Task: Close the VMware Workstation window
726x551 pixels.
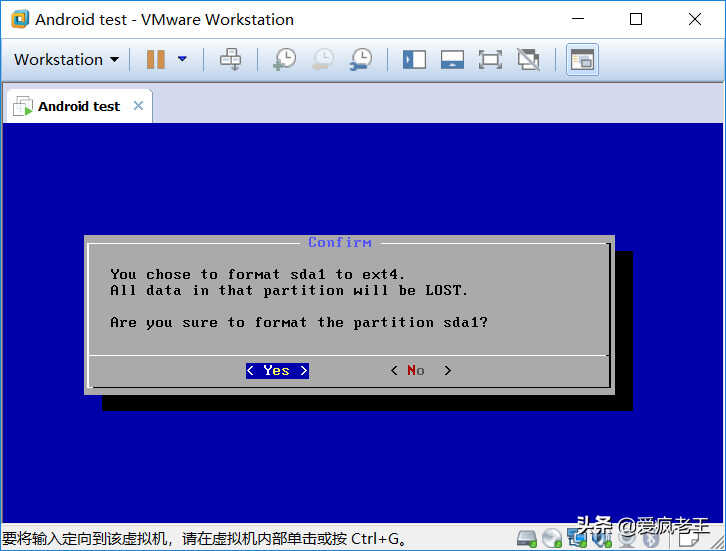Action: [695, 19]
